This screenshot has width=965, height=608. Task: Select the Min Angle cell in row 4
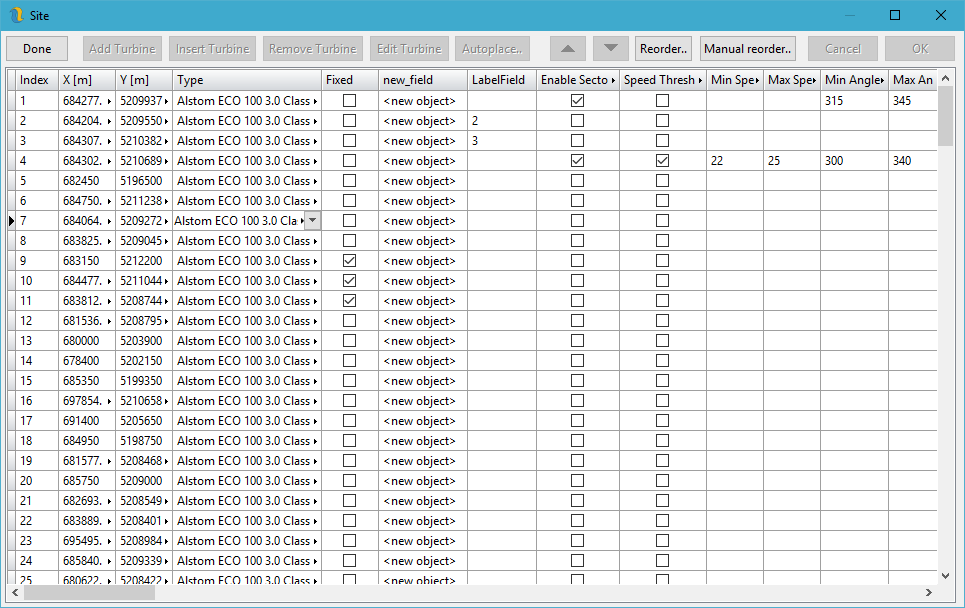tap(853, 160)
